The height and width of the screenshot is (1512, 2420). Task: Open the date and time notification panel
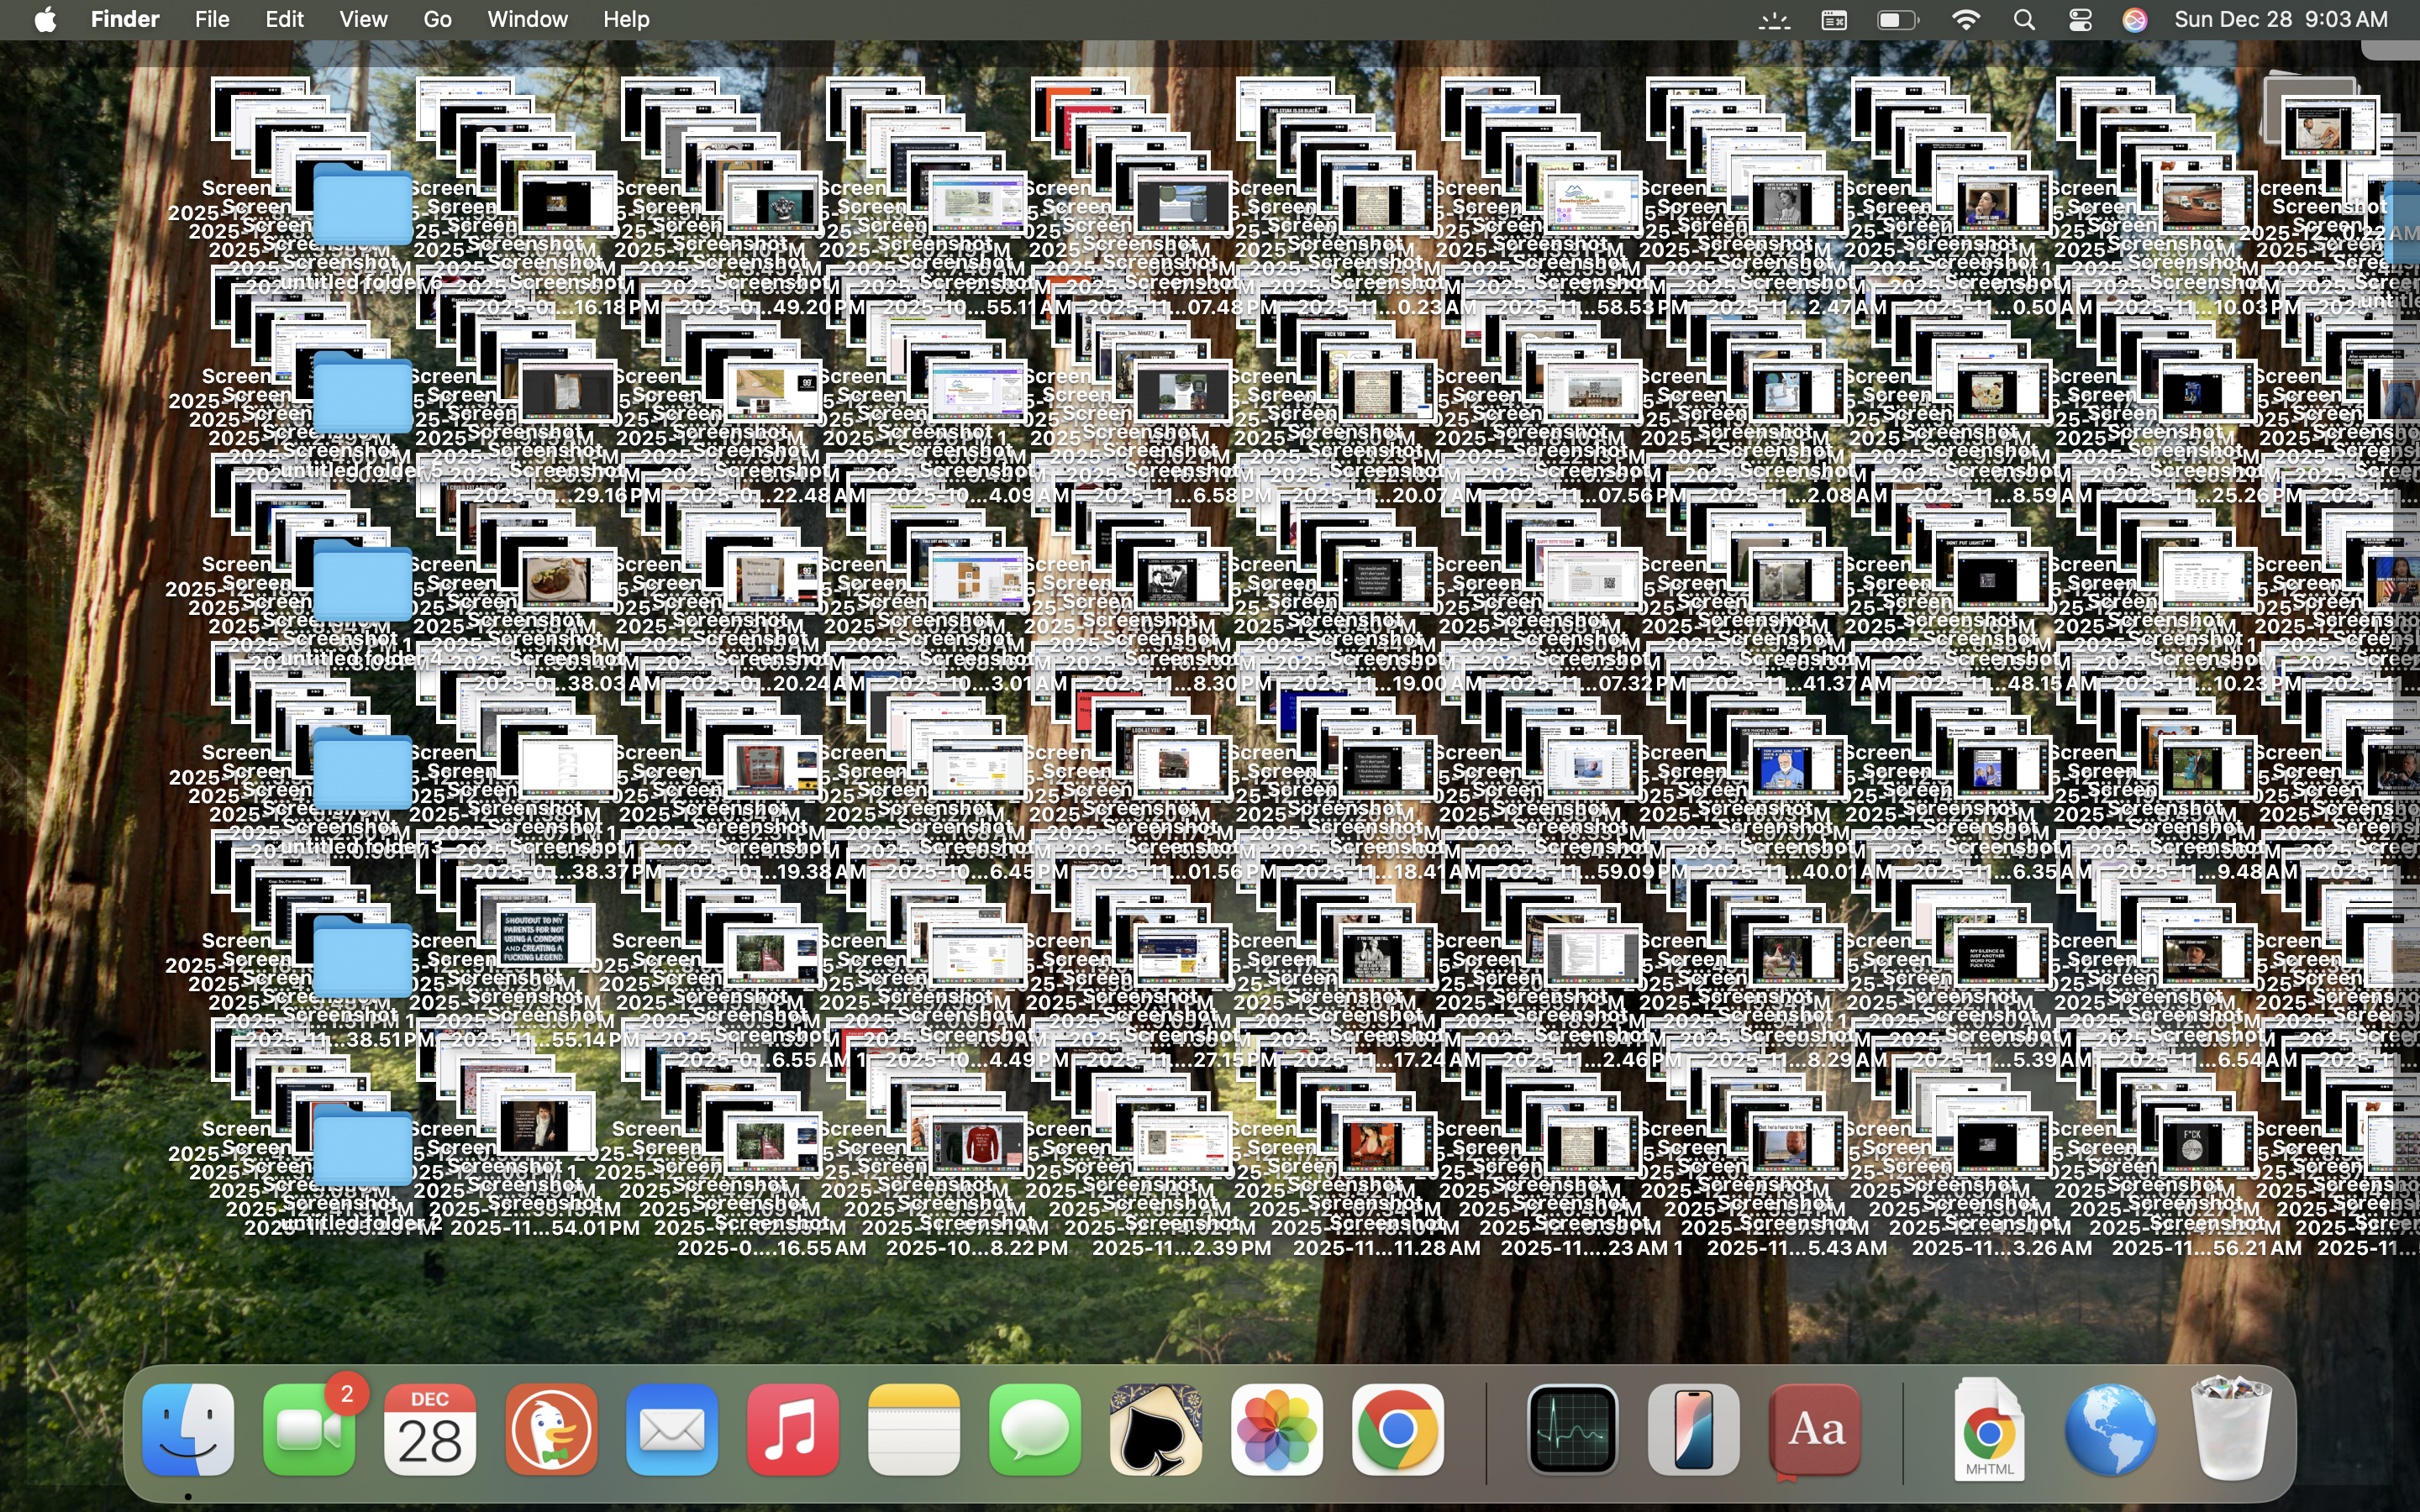click(x=2280, y=20)
